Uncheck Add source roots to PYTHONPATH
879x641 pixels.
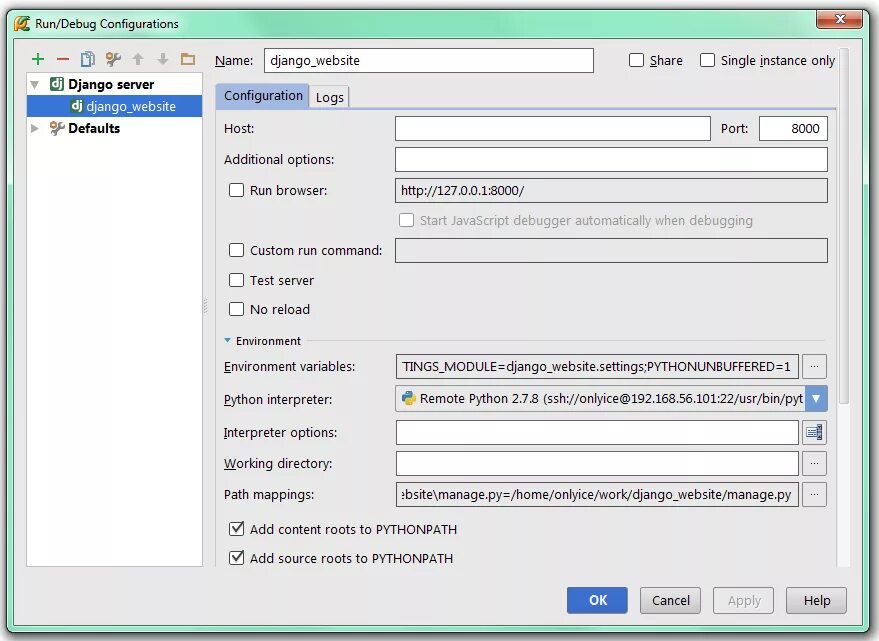click(x=237, y=558)
